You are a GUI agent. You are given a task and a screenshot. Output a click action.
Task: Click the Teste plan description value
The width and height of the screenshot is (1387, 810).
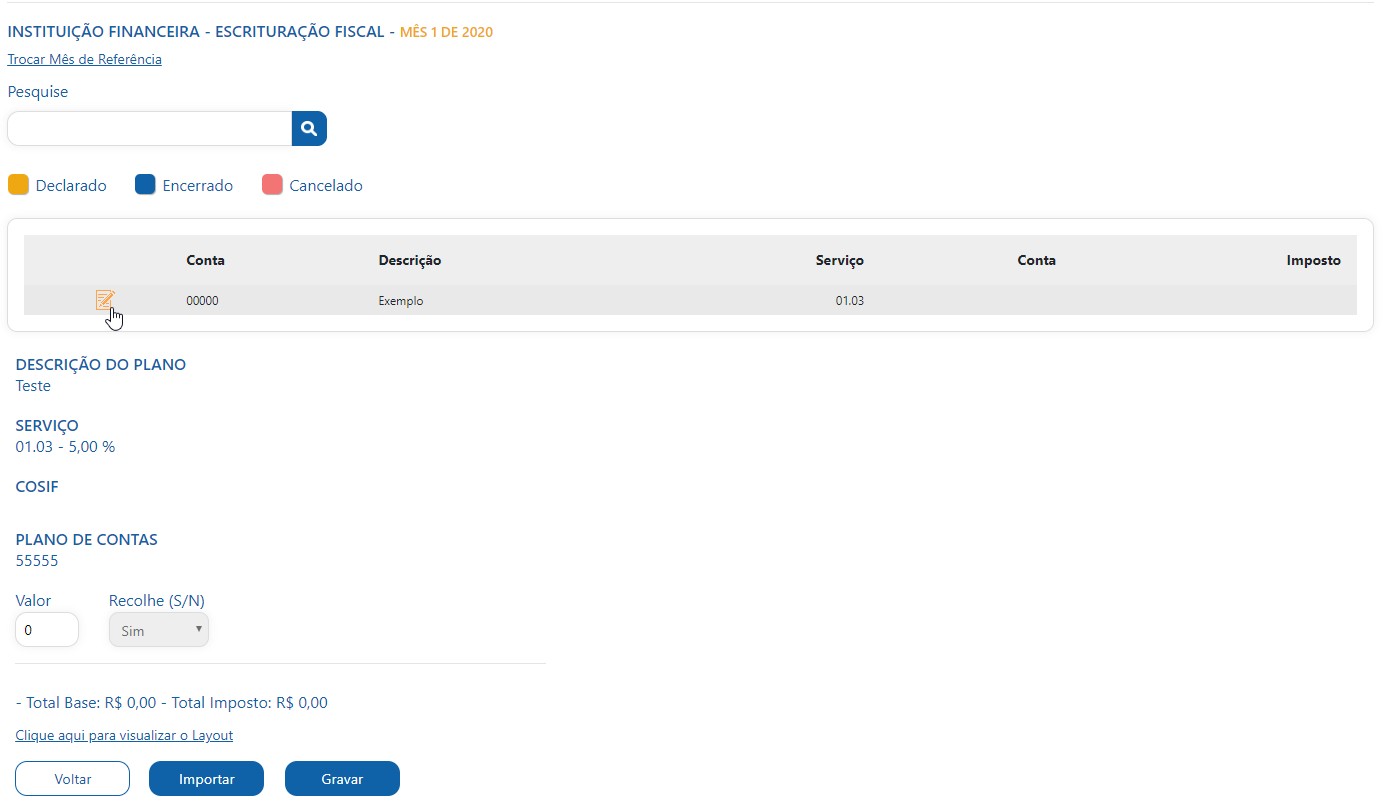click(x=33, y=385)
